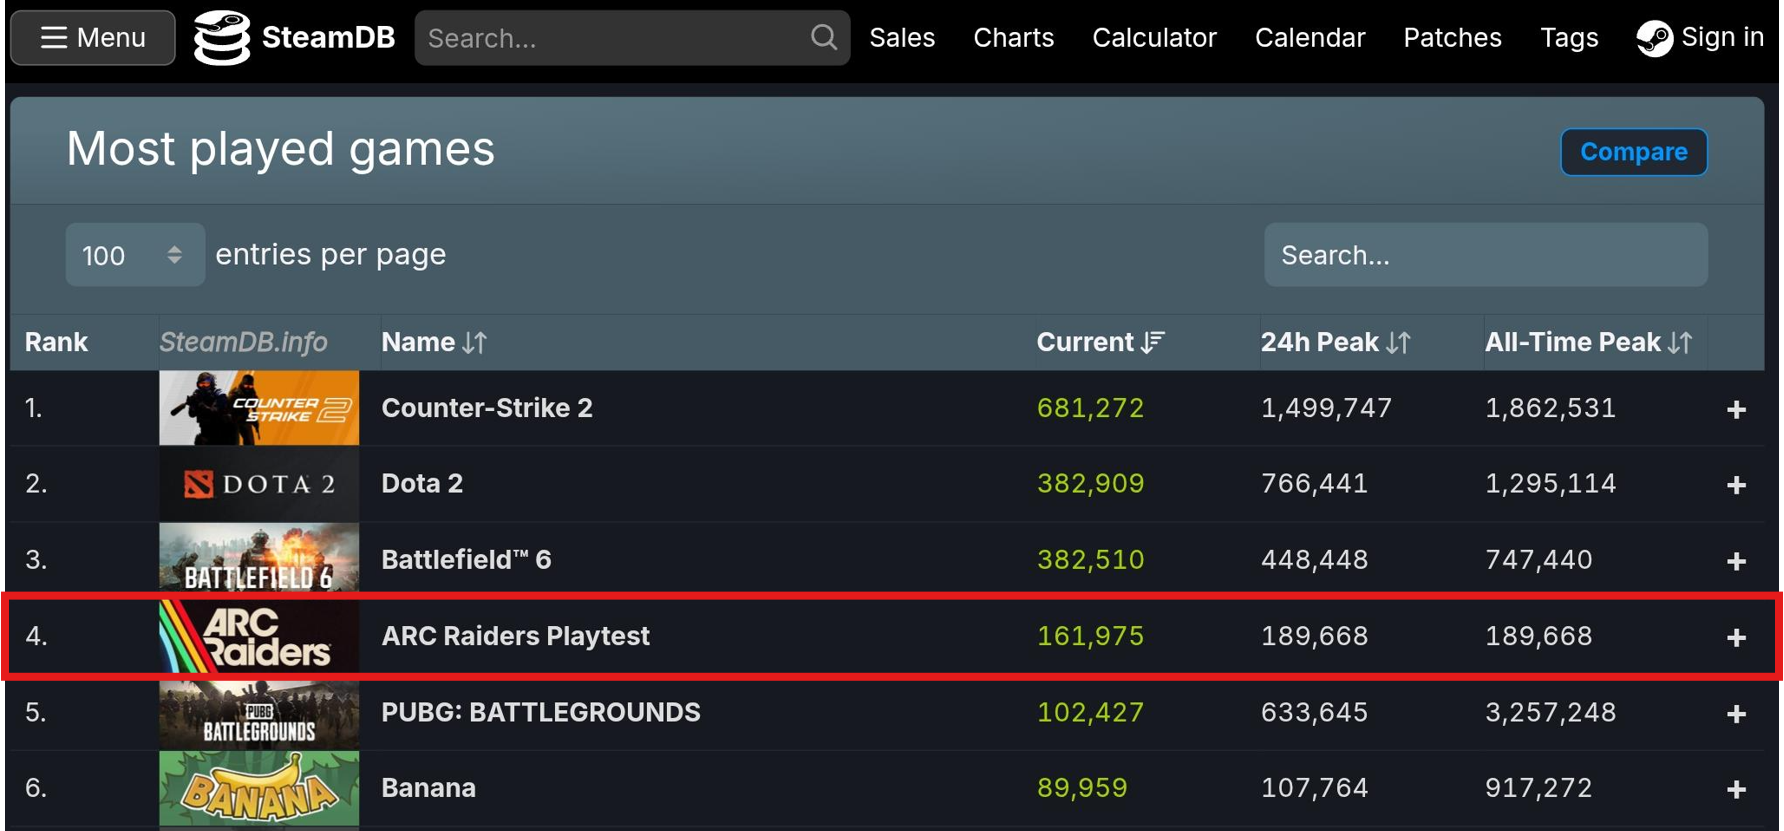Go to the Charts page
The width and height of the screenshot is (1784, 831).
point(1013,38)
